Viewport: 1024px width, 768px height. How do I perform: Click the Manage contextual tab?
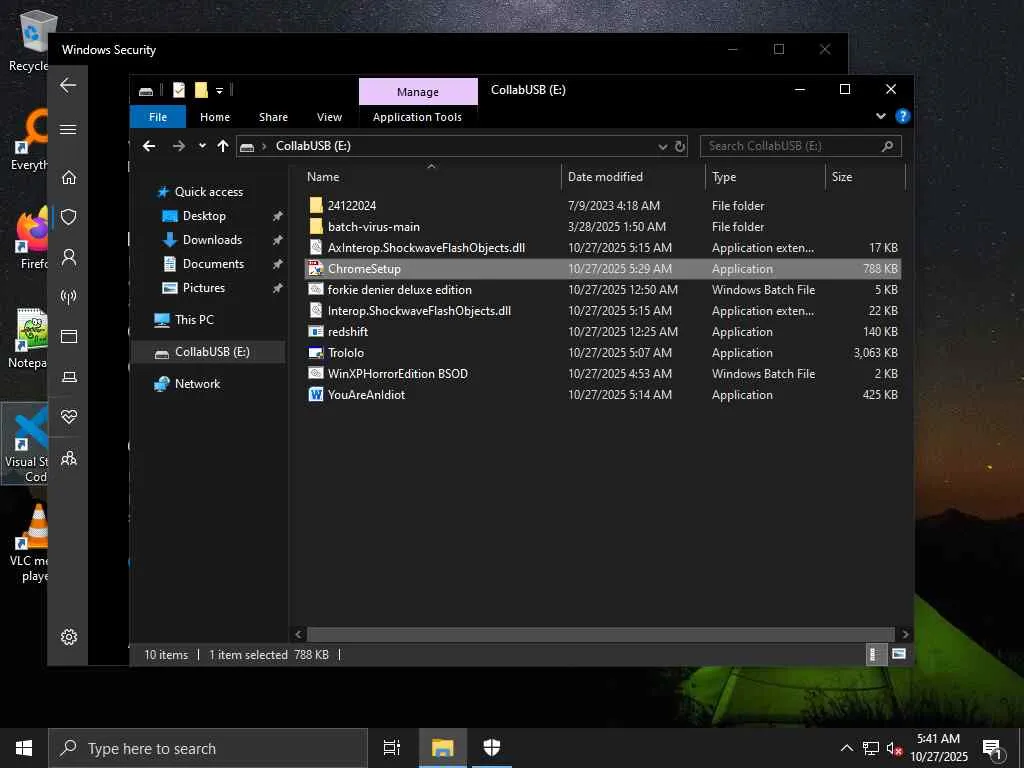(x=418, y=92)
